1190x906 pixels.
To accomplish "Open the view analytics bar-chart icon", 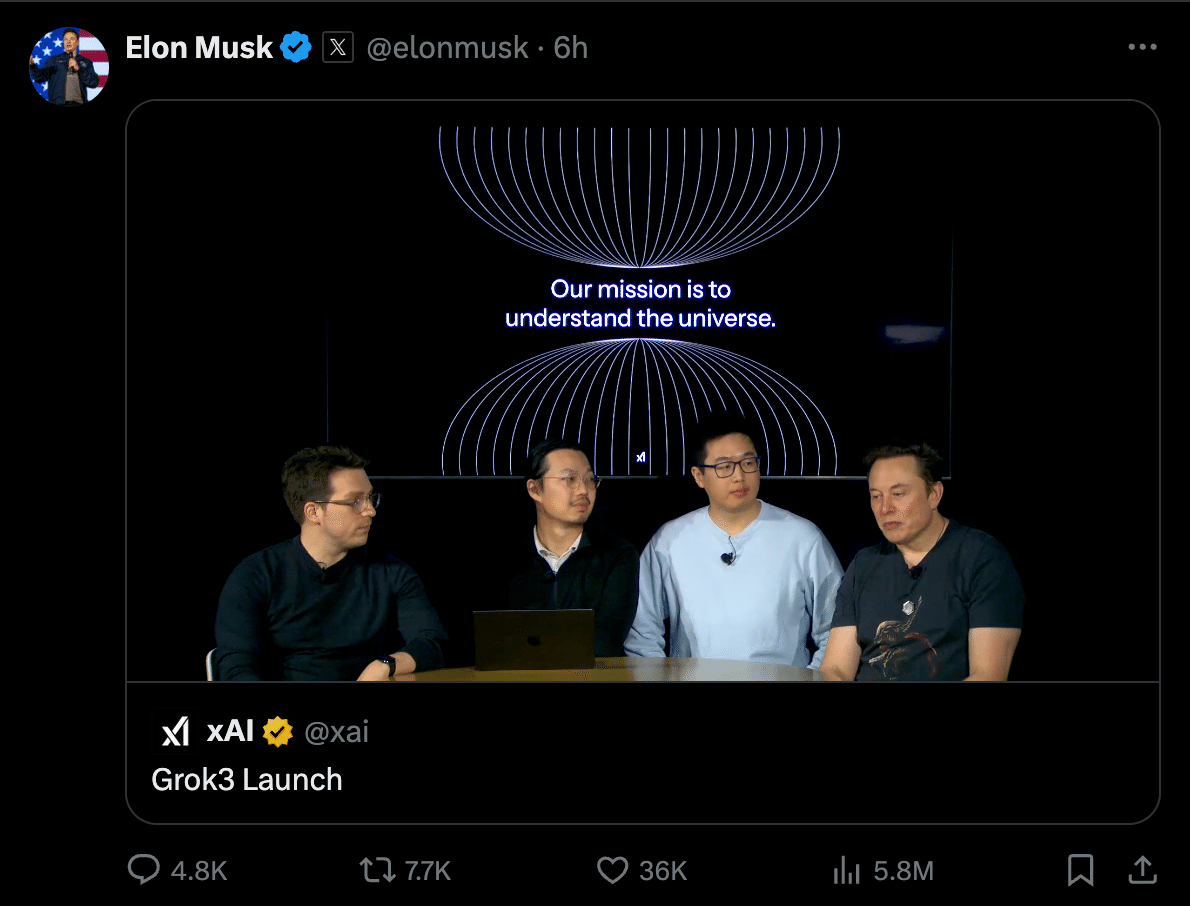I will coord(846,870).
